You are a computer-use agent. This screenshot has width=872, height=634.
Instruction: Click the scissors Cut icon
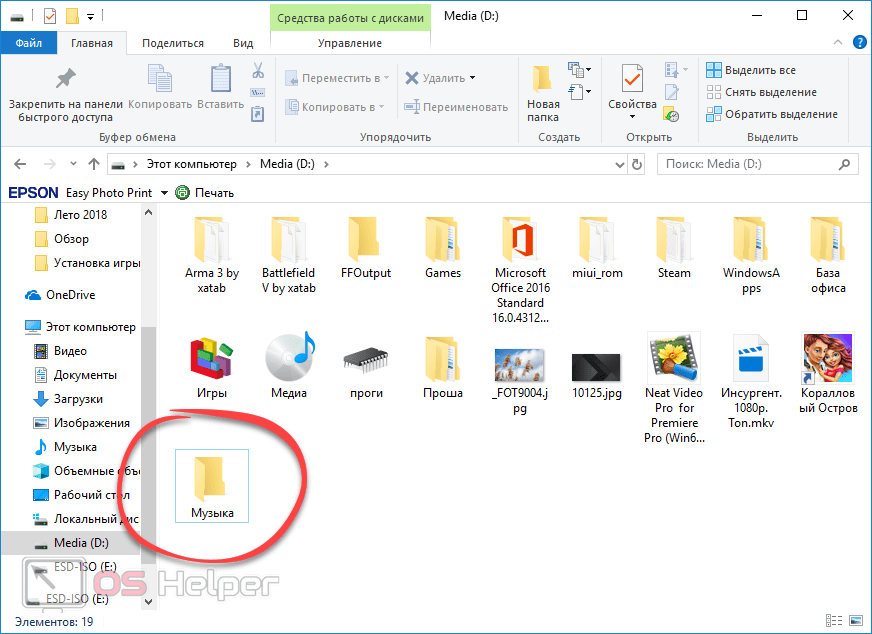[x=257, y=71]
